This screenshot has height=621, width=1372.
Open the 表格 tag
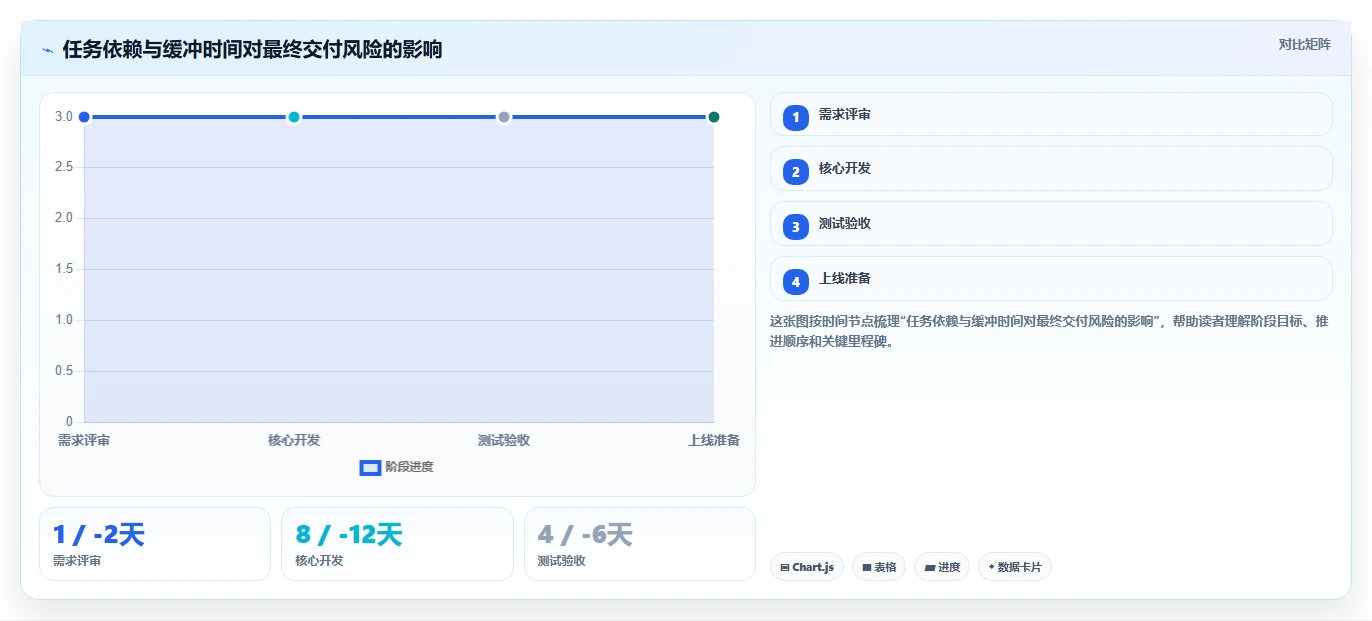[879, 567]
